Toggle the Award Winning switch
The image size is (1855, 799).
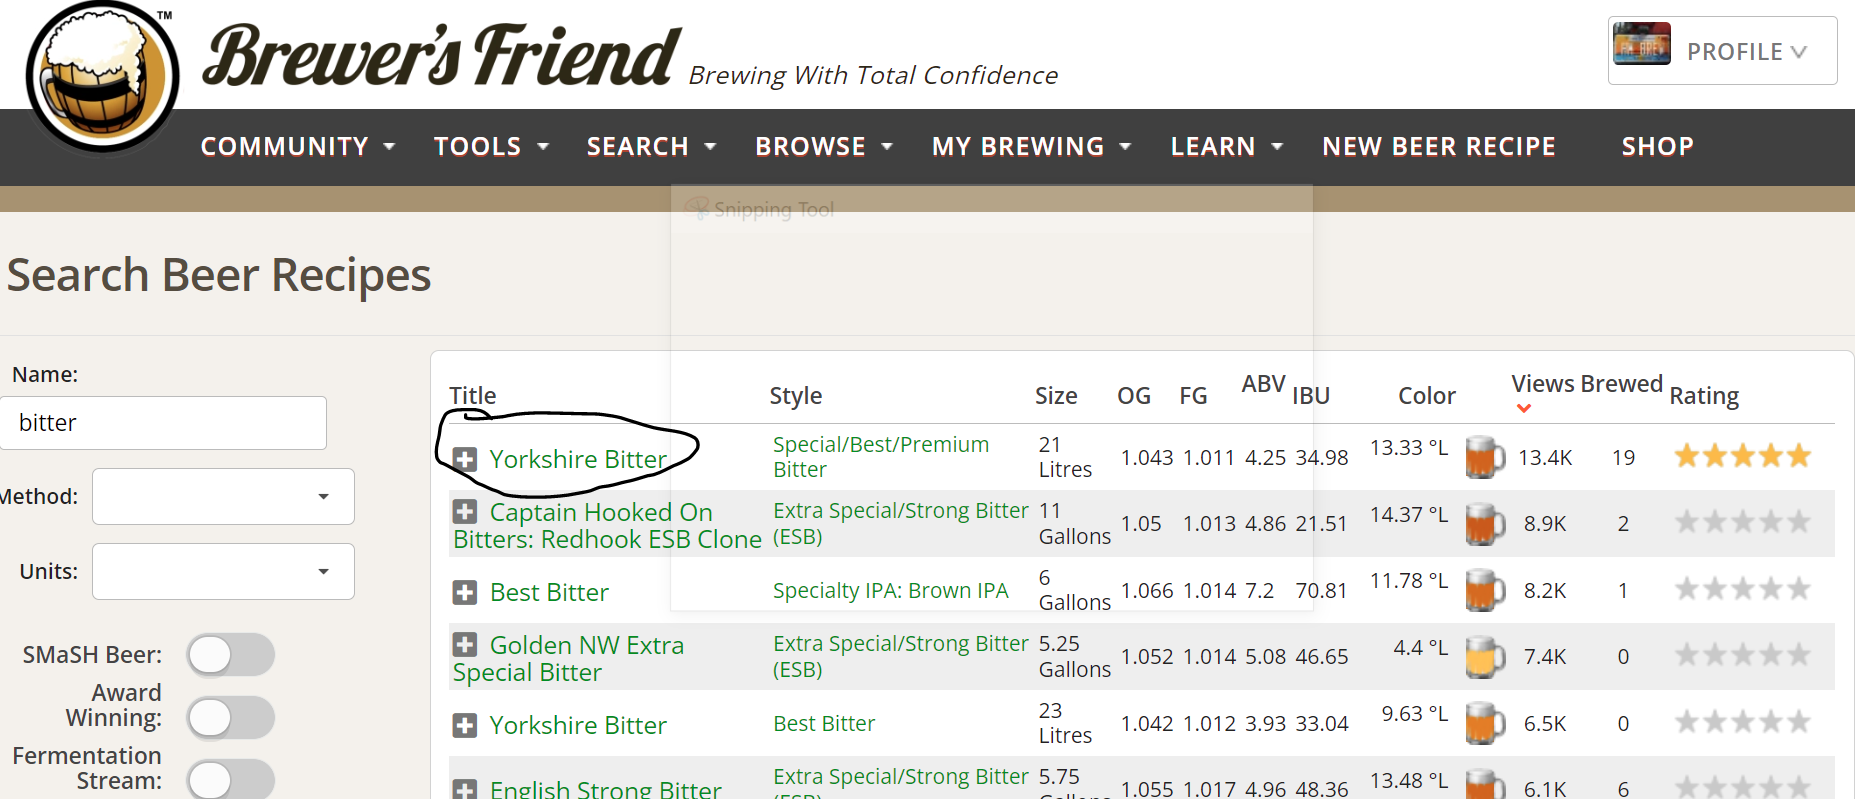231,717
